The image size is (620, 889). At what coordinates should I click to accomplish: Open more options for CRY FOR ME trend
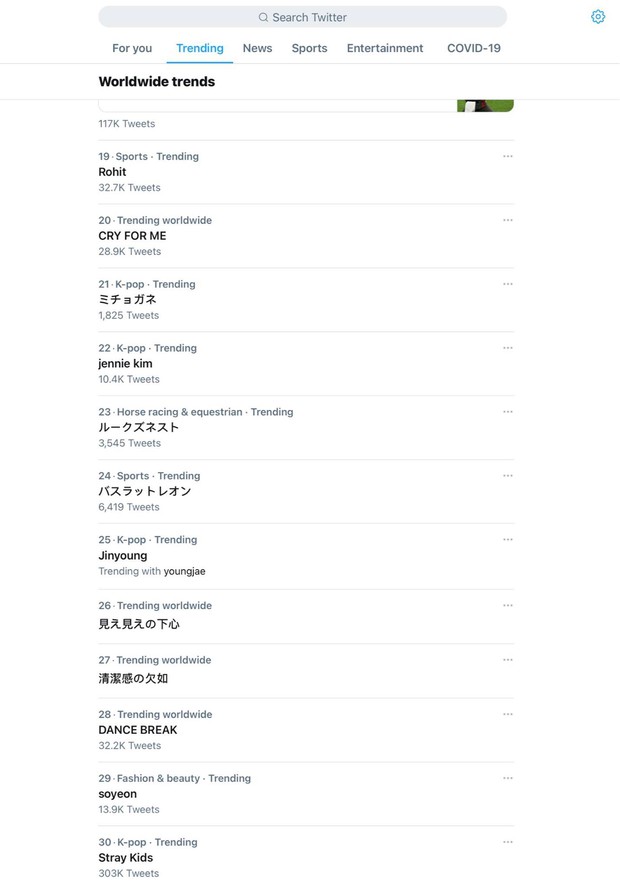coord(508,220)
